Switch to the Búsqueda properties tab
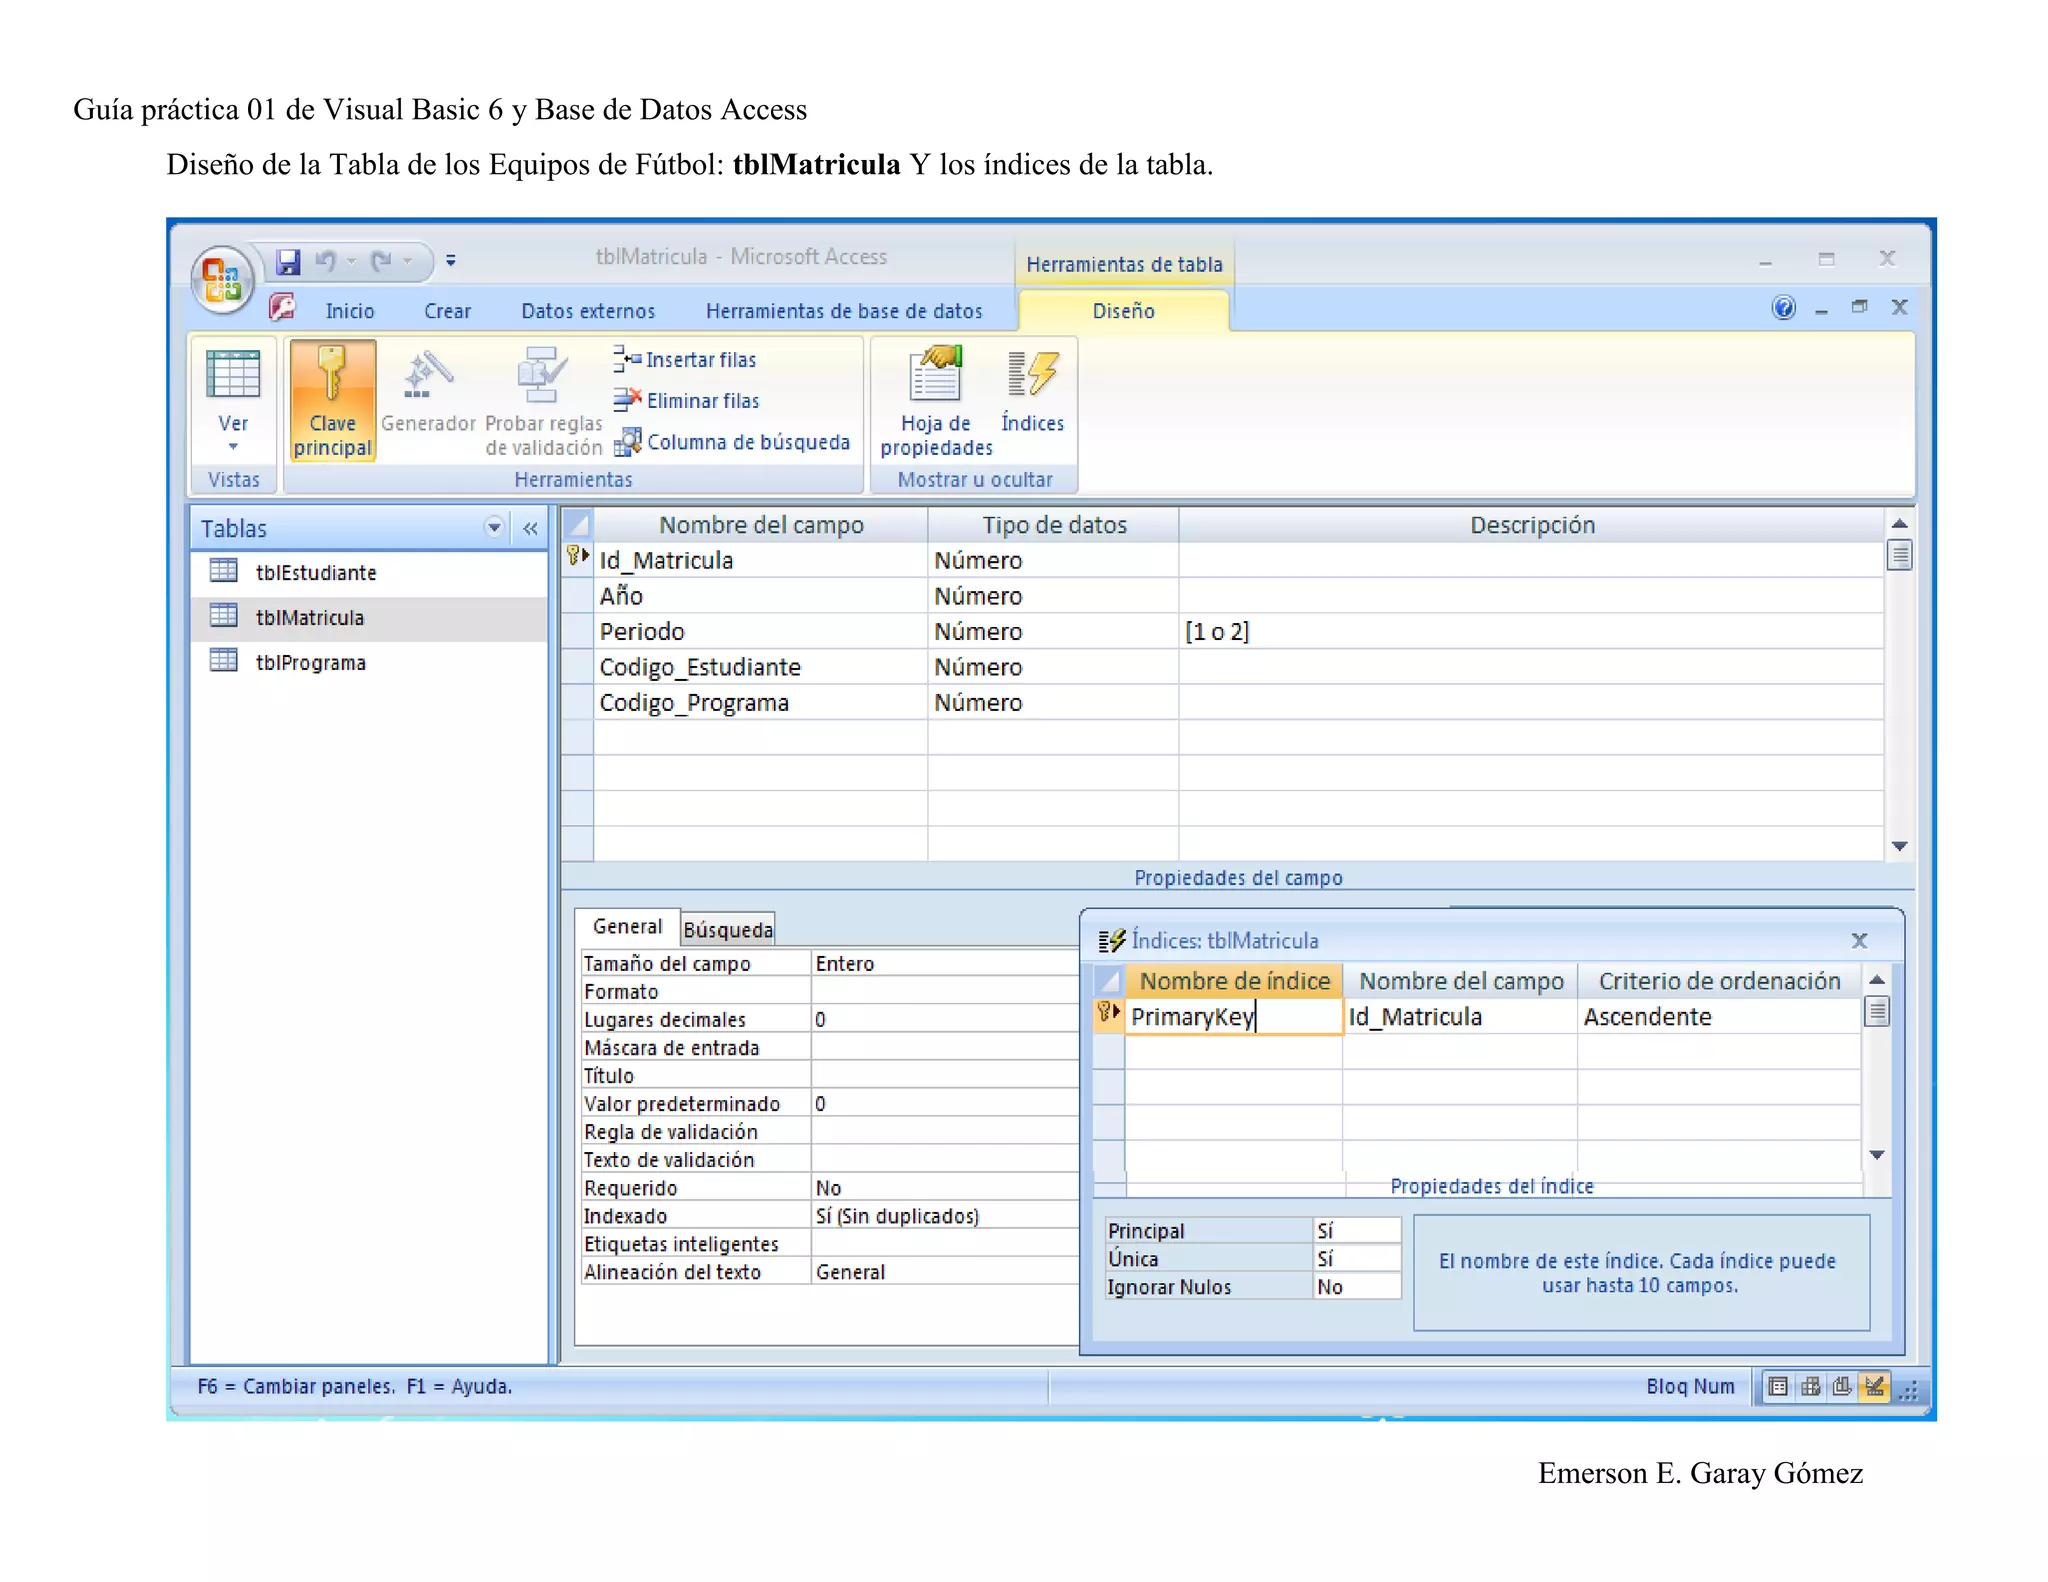Image resolution: width=2048 pixels, height=1582 pixels. [728, 930]
